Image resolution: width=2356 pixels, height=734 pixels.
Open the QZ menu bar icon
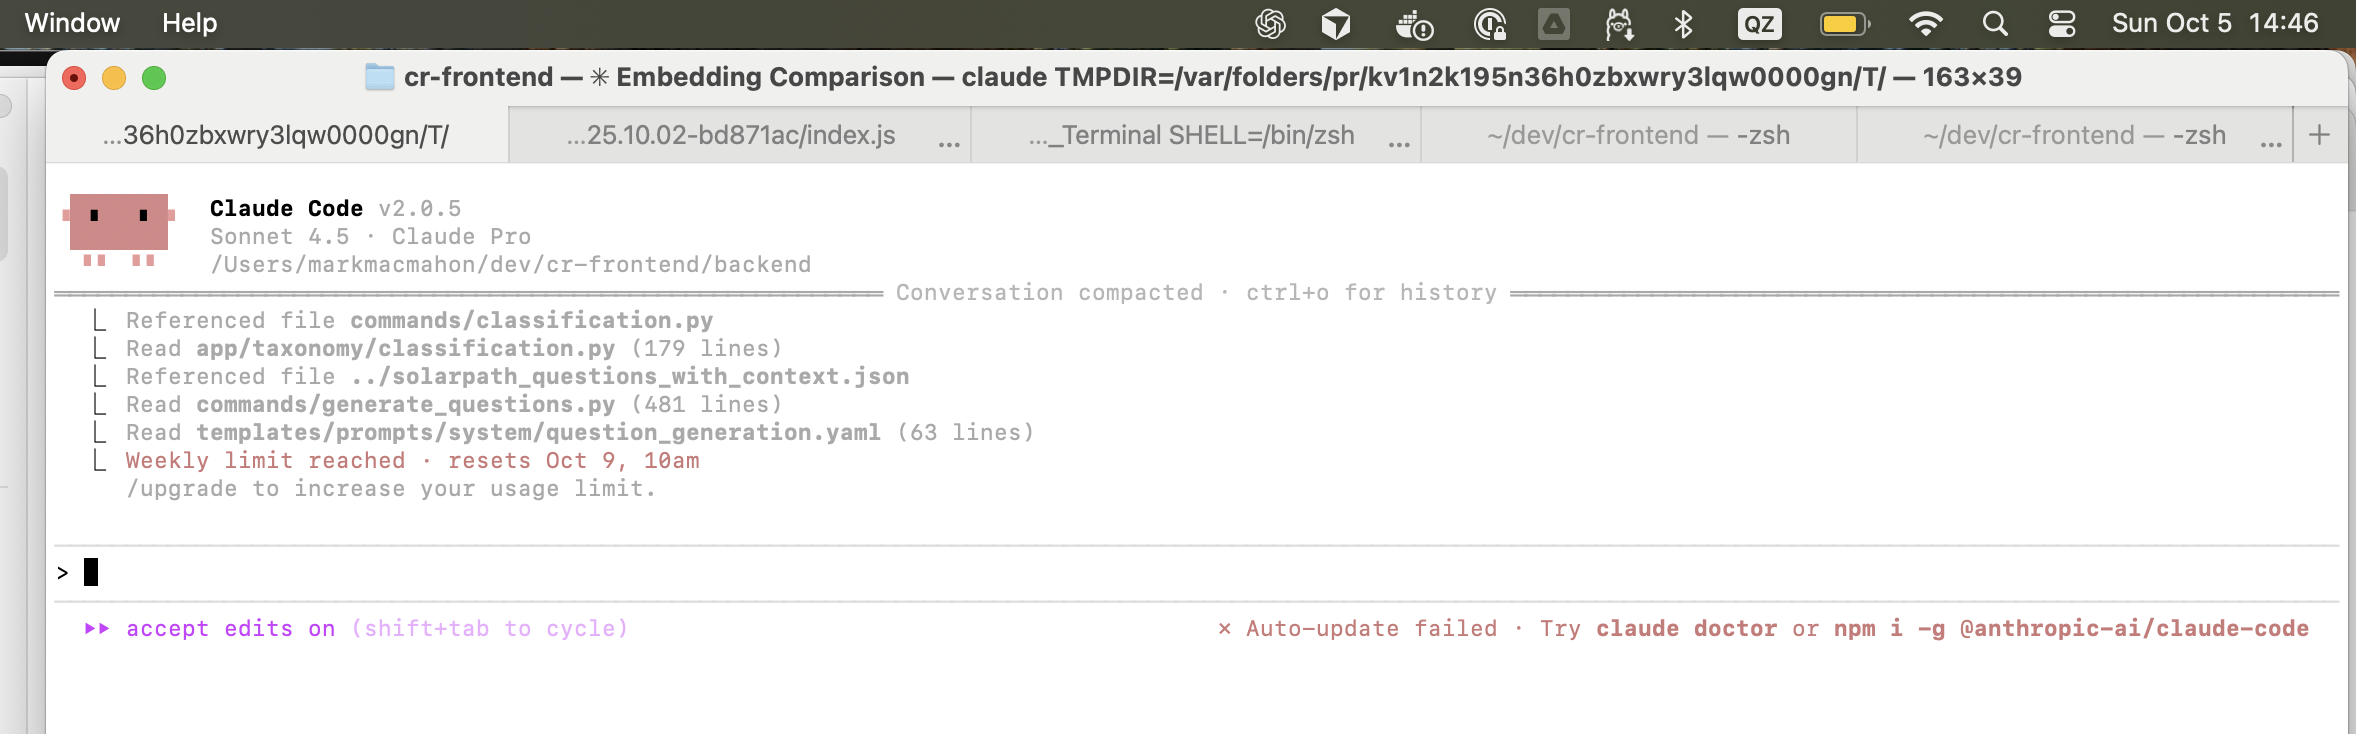(1759, 24)
